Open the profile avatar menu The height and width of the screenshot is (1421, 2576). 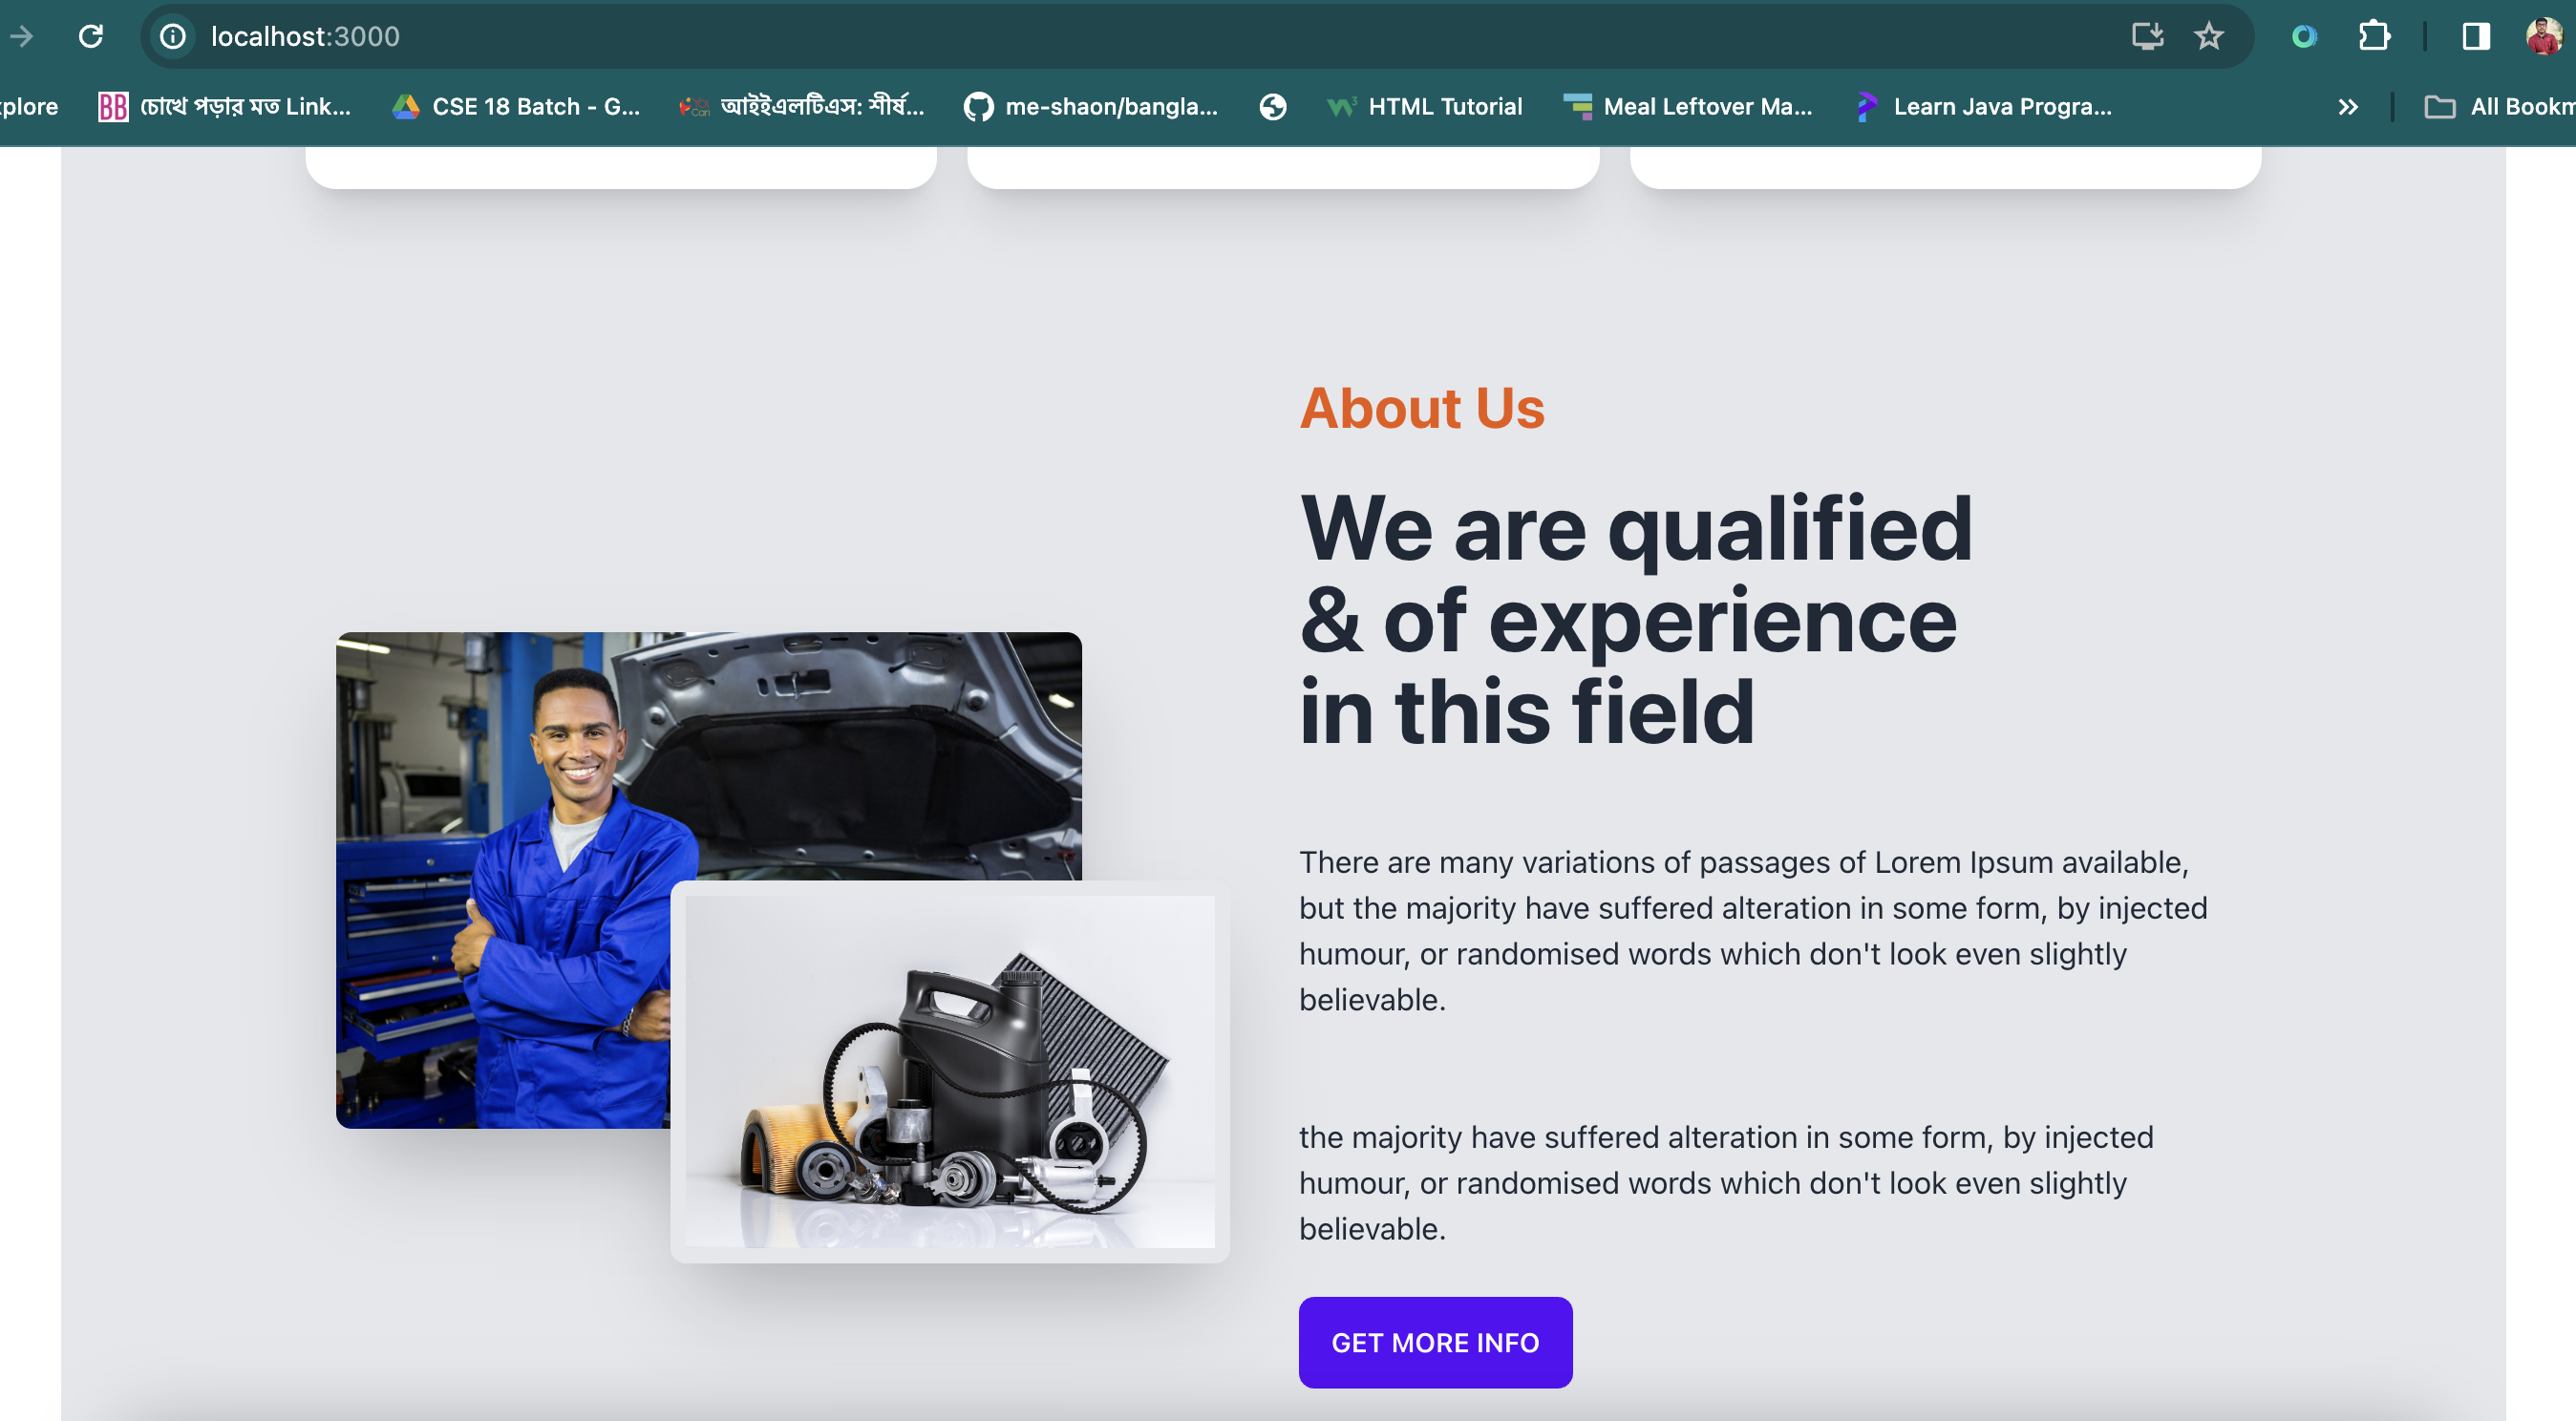point(2543,37)
